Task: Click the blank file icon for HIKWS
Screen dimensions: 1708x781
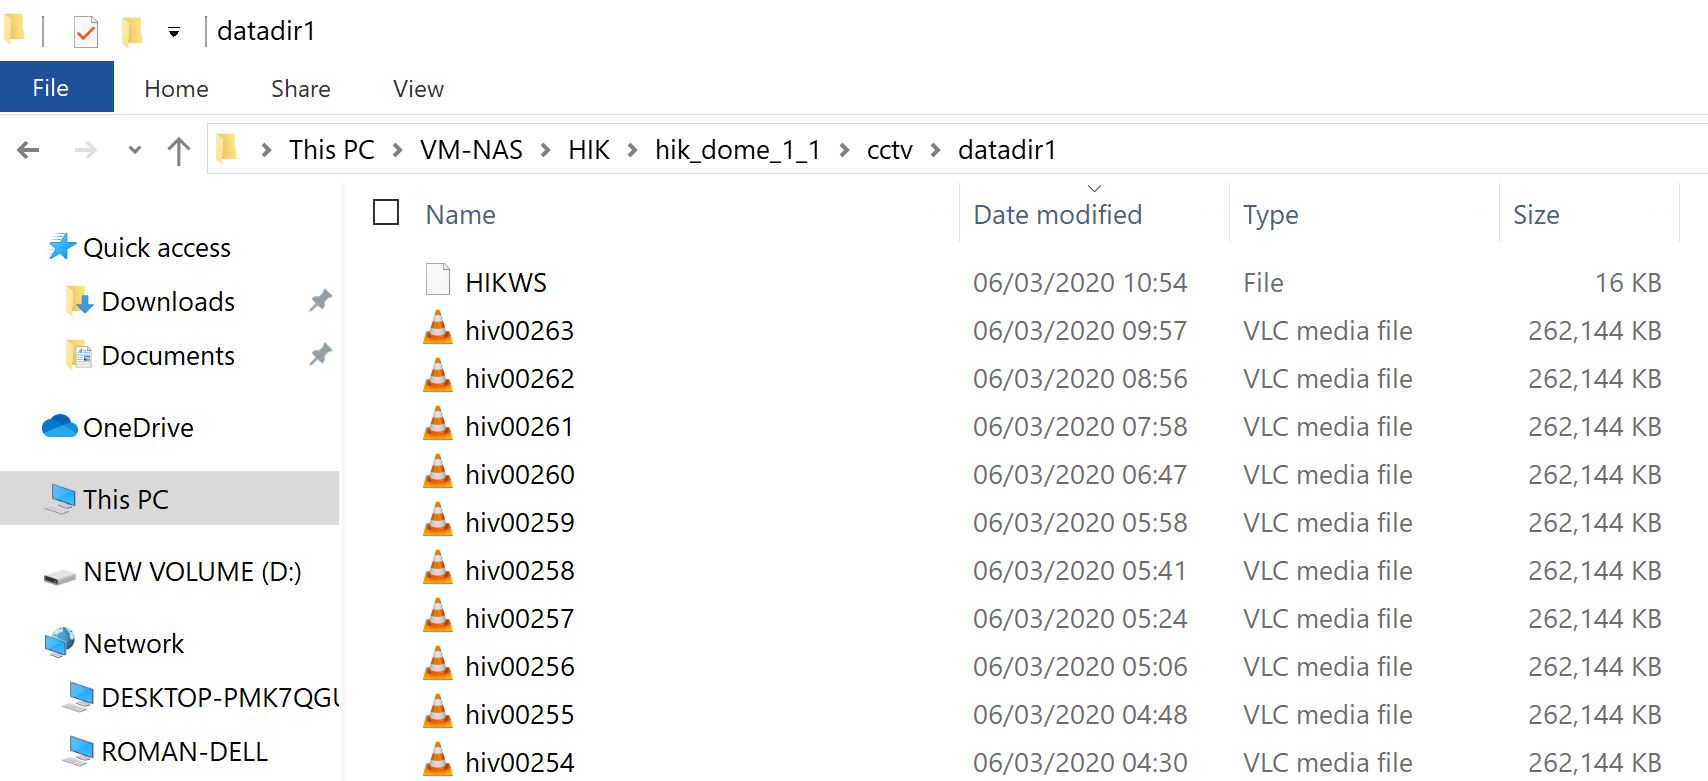Action: (438, 281)
